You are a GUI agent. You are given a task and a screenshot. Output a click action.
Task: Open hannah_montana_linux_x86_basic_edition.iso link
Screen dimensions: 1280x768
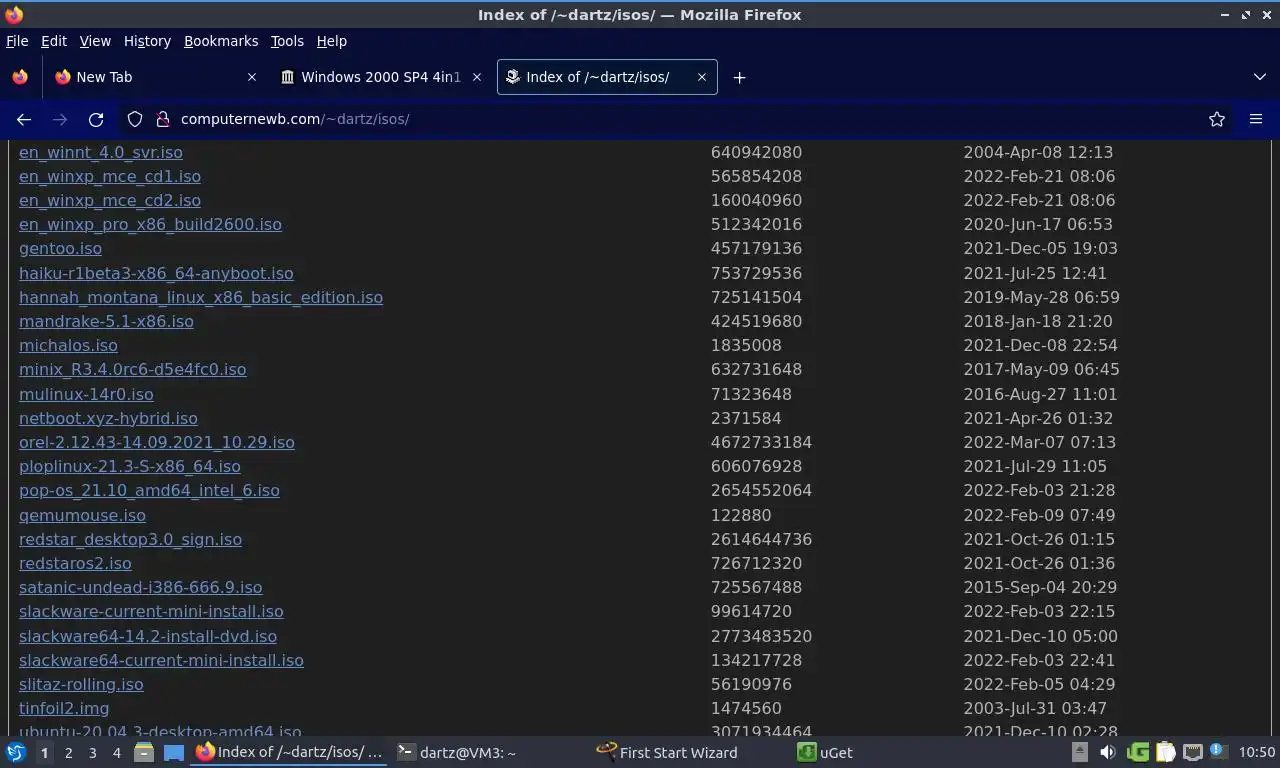pos(201,298)
